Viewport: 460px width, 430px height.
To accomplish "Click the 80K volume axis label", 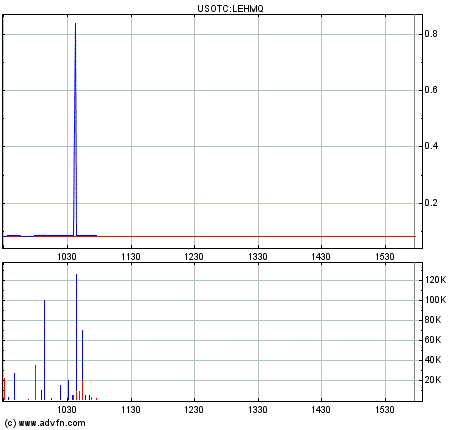I will click(x=433, y=320).
